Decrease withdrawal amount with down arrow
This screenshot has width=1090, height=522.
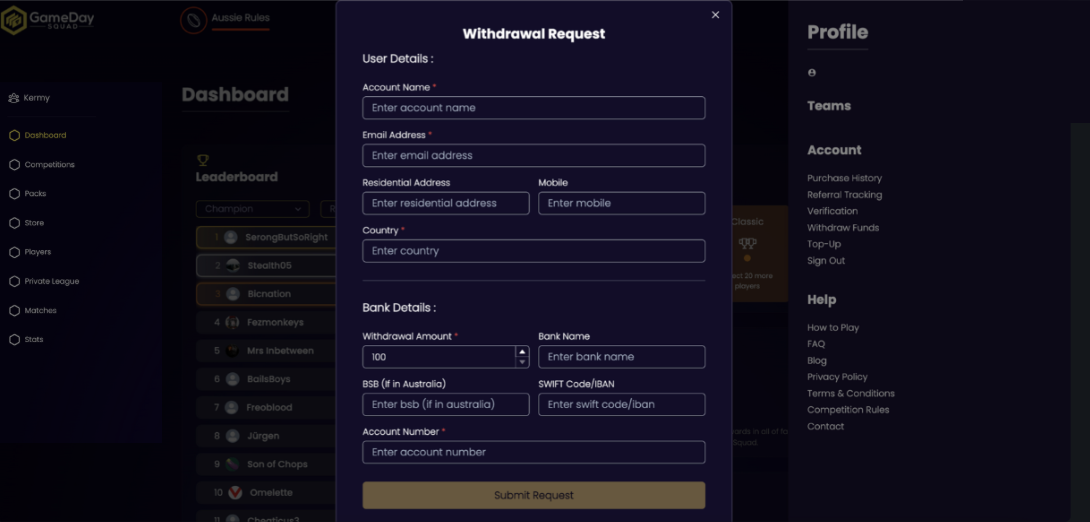[522, 362]
